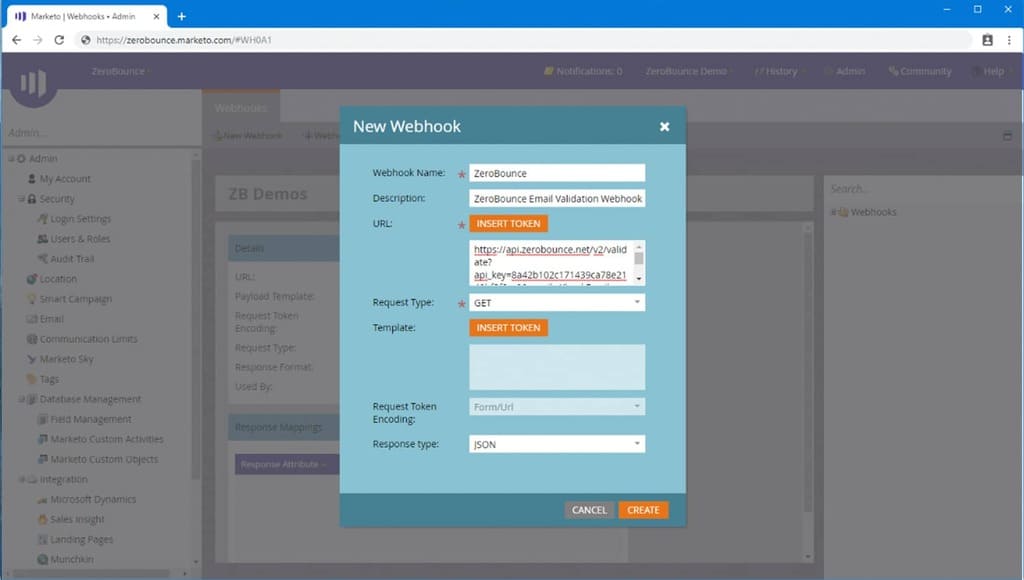Open browser three-dot menu
This screenshot has width=1024, height=580.
[x=1009, y=40]
